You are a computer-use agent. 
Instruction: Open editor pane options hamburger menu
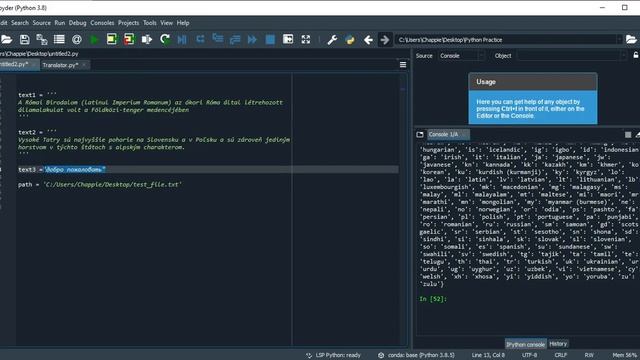coord(403,65)
